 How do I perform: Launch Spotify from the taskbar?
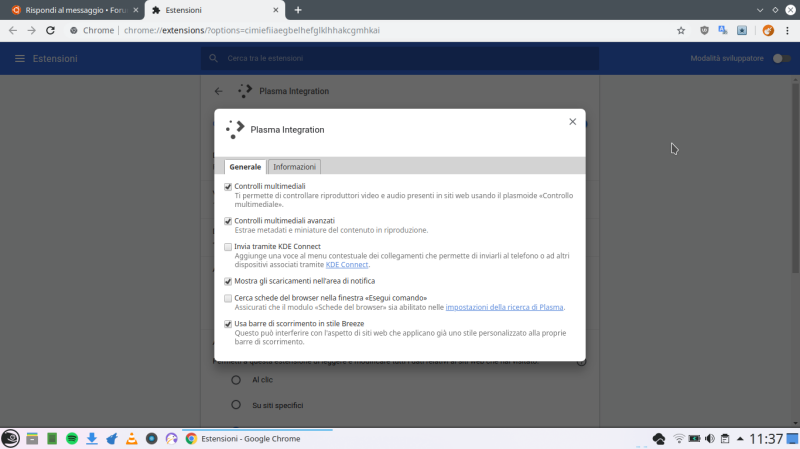[72, 438]
